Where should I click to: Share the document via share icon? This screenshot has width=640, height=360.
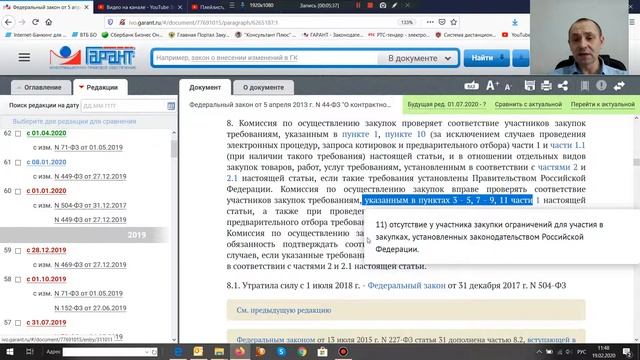[563, 86]
